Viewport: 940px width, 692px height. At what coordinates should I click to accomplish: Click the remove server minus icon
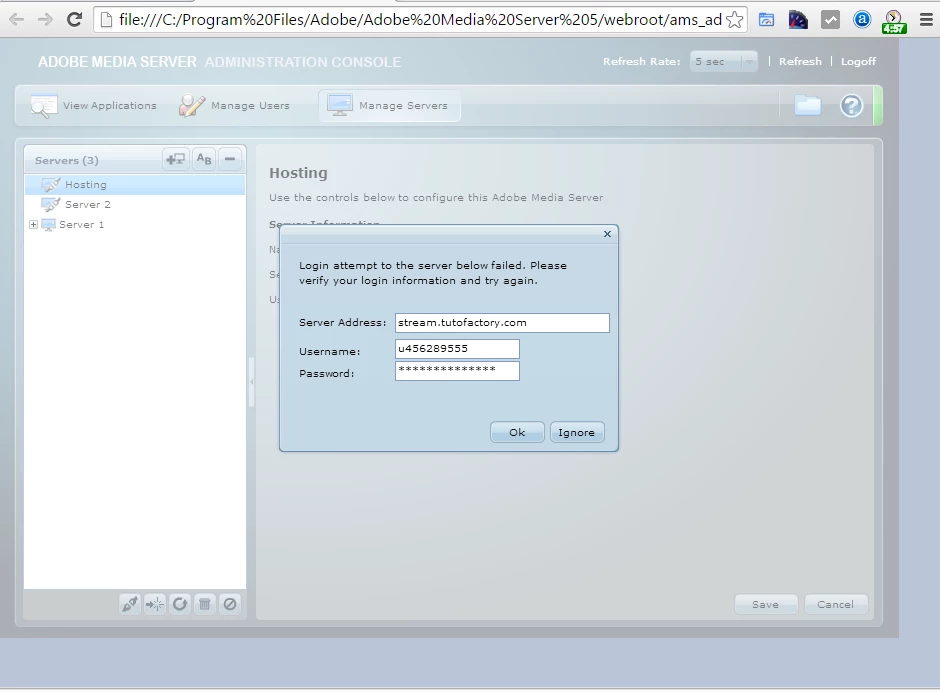tap(230, 160)
